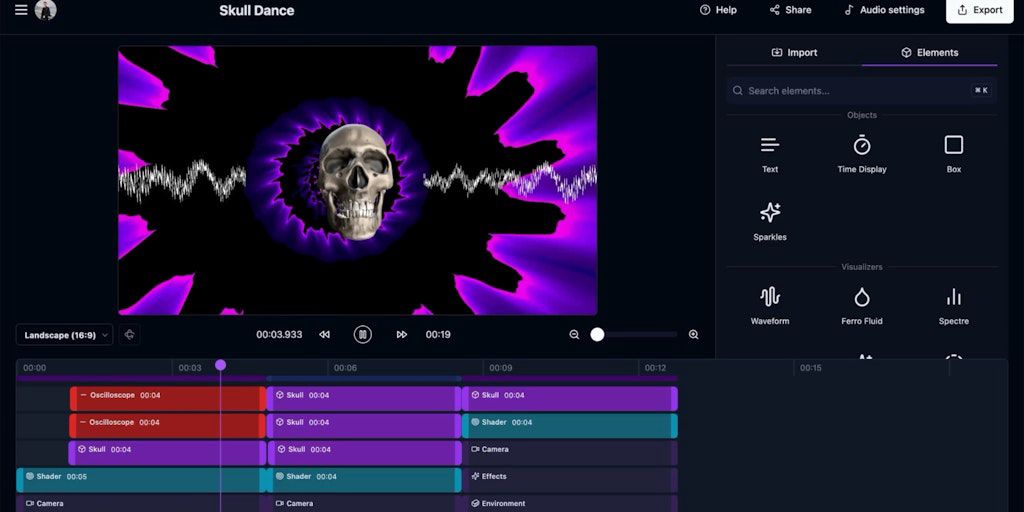
Task: Click the zoom in magnifier icon
Action: tap(693, 335)
